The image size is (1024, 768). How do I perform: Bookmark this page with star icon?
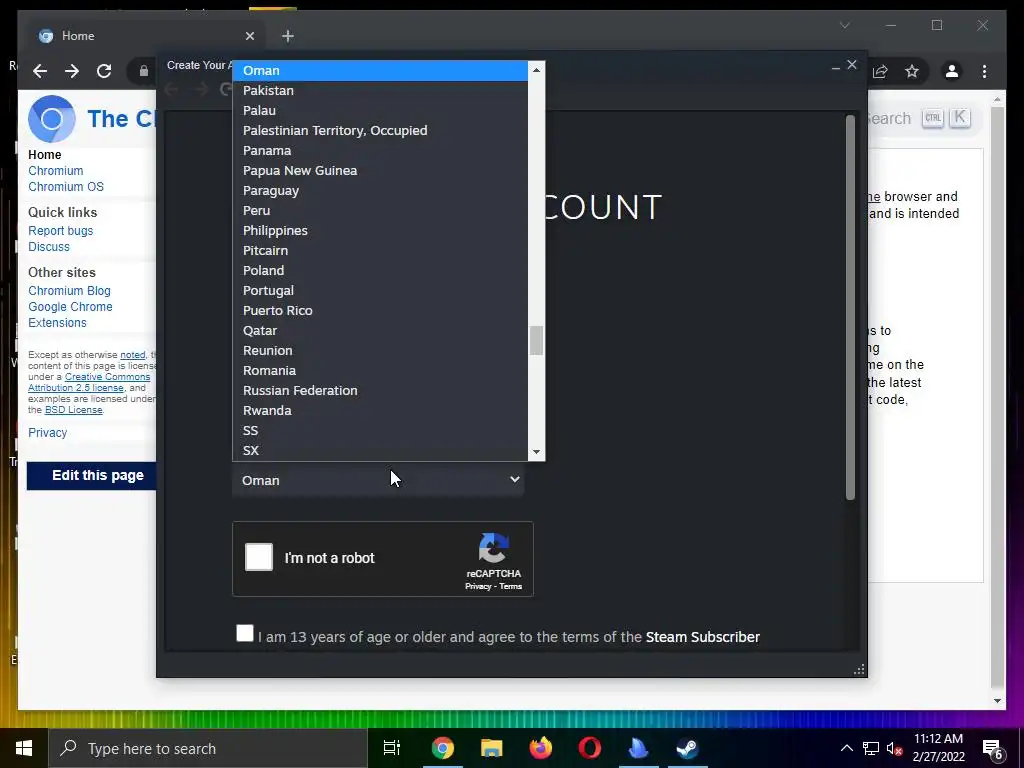point(912,71)
